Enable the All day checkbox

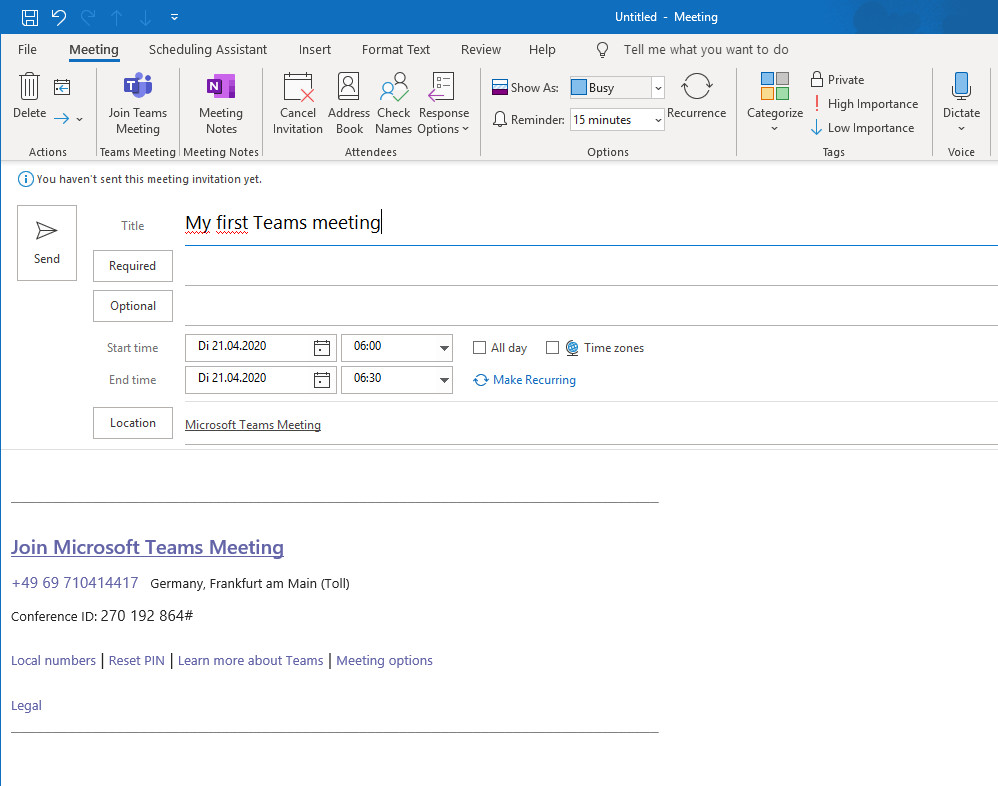pos(479,347)
